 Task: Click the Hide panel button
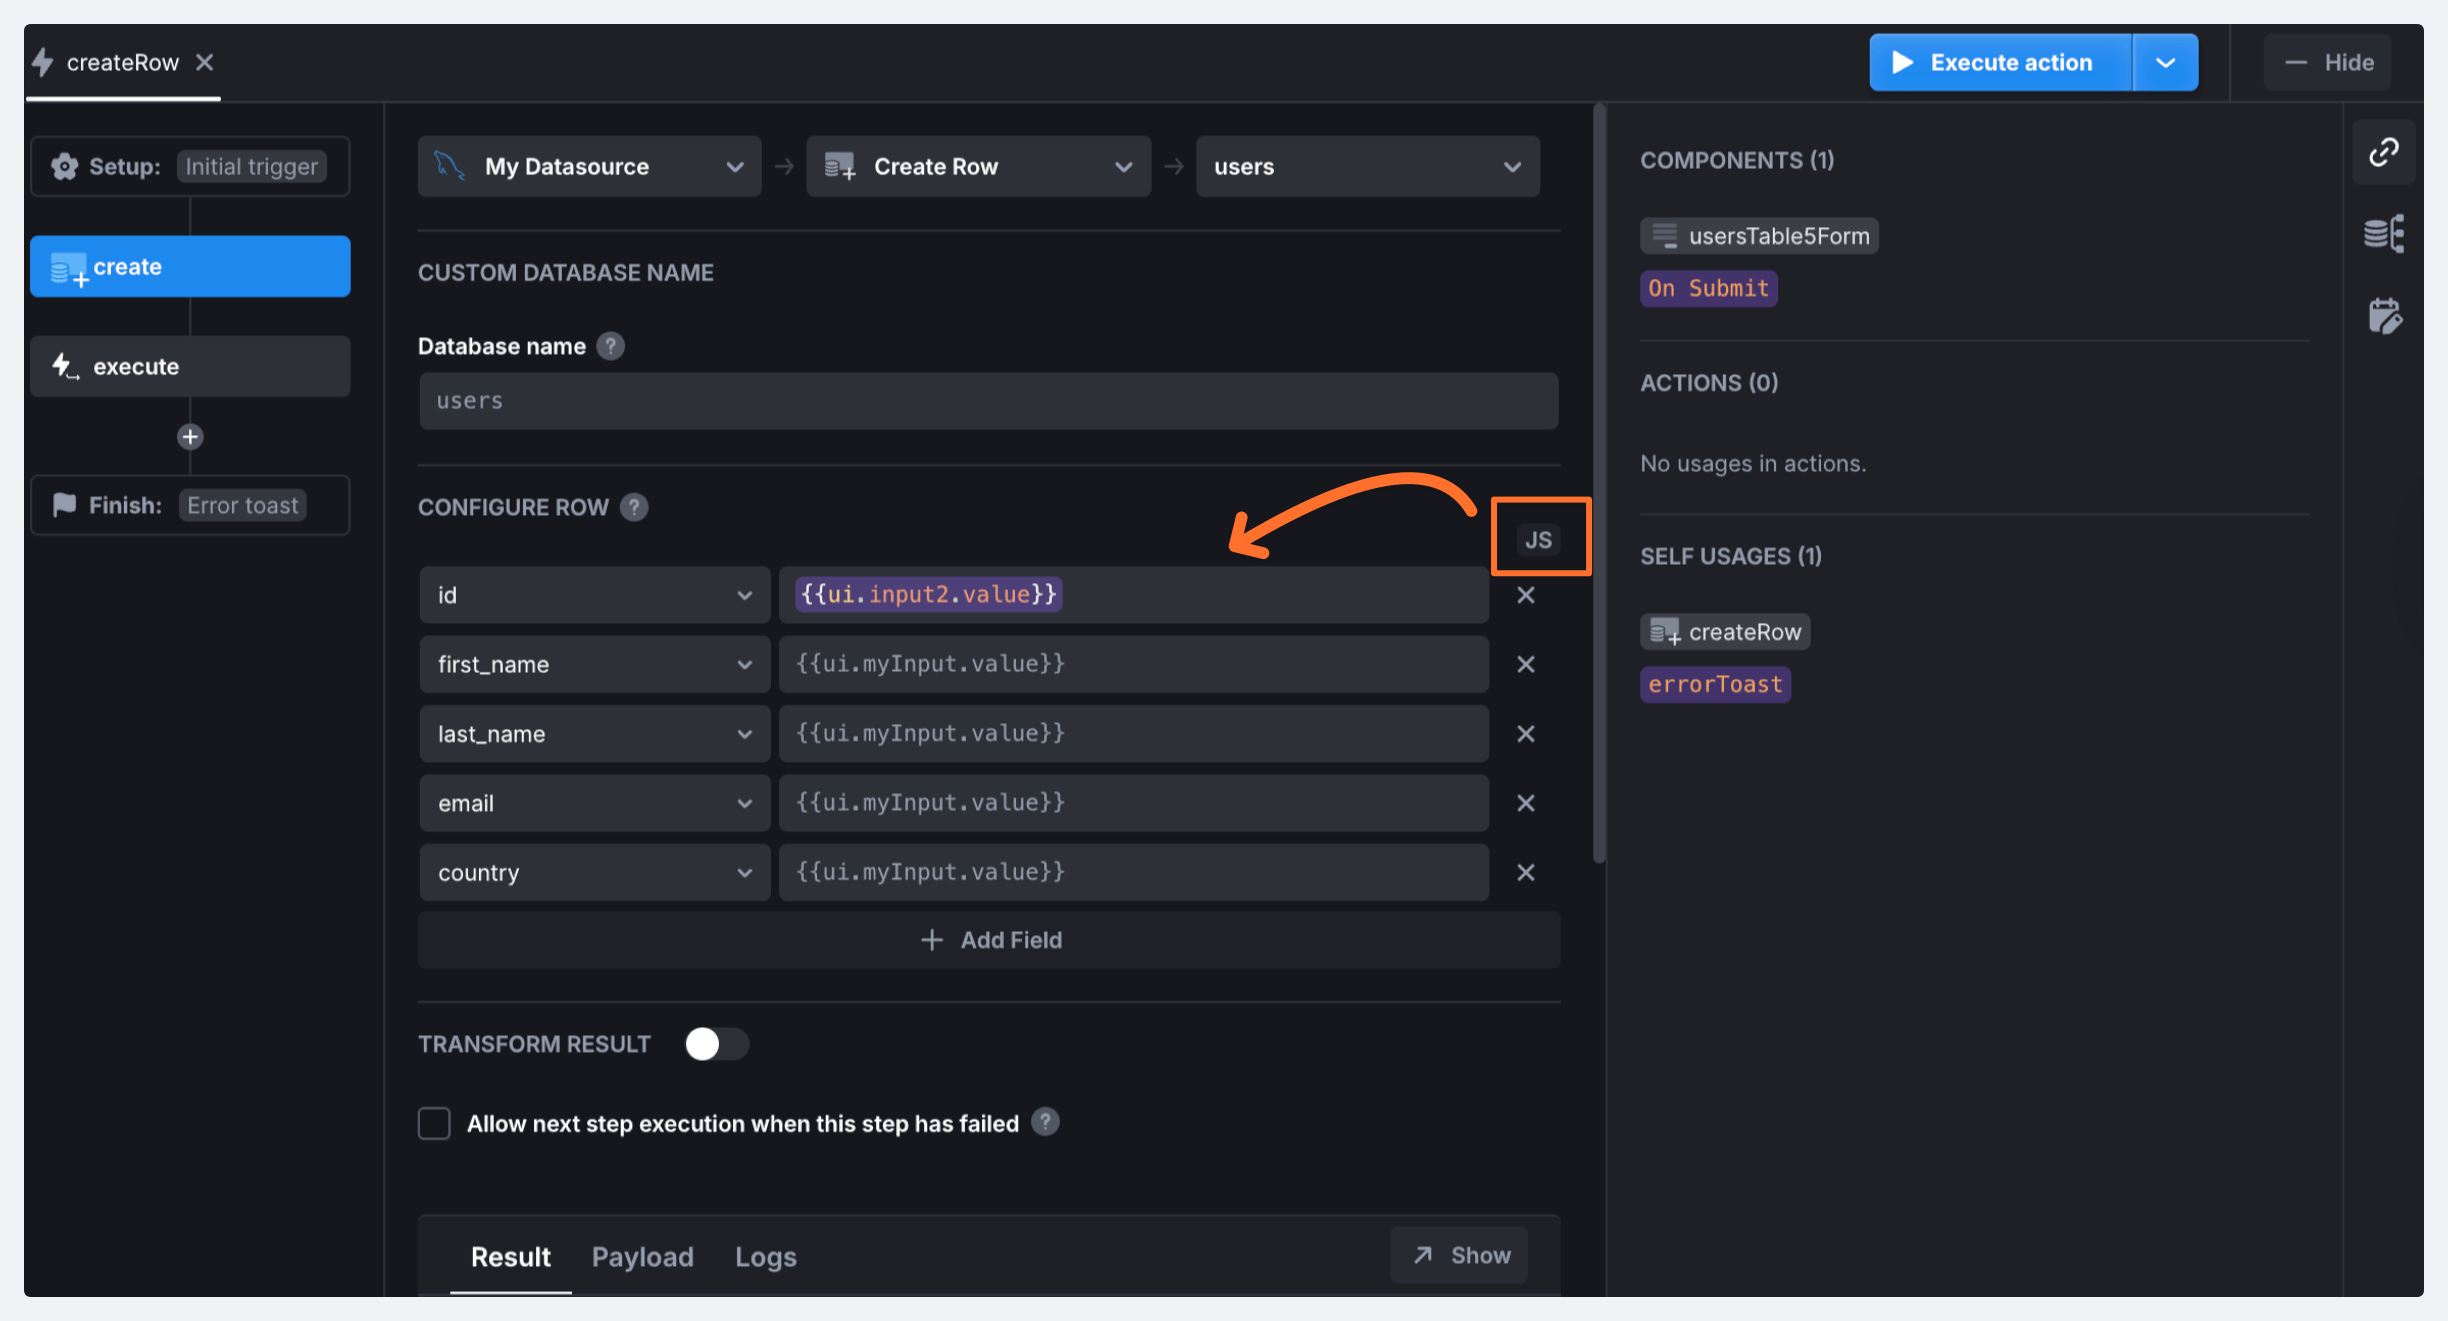click(x=2328, y=62)
